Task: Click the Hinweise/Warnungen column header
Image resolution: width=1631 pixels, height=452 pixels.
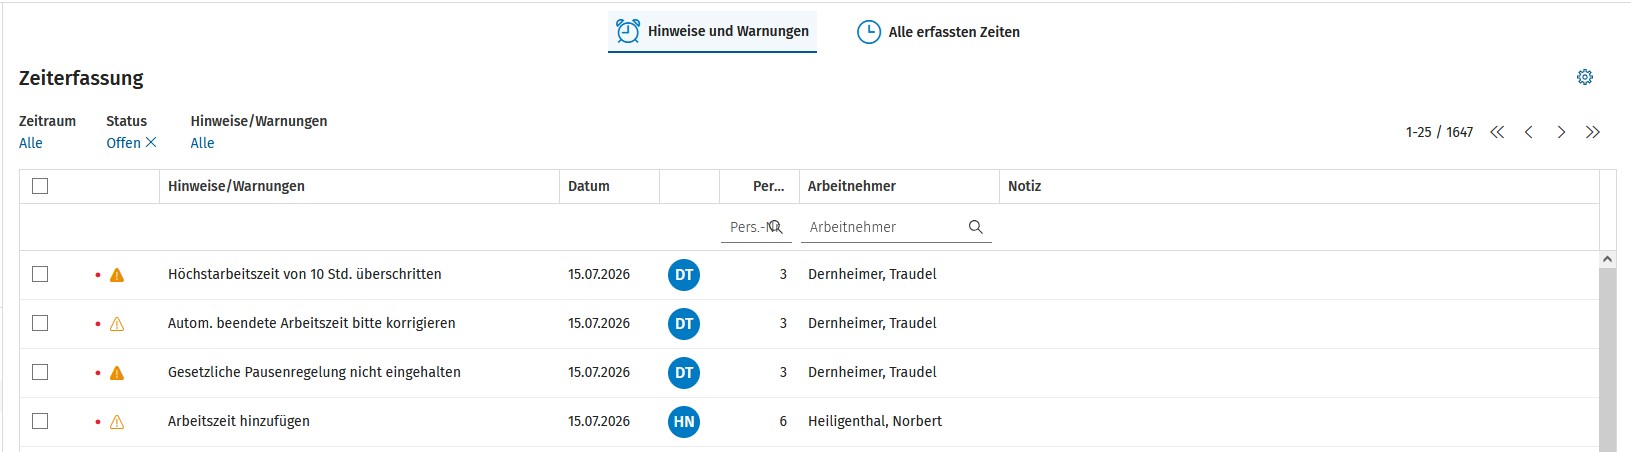Action: pyautogui.click(x=359, y=186)
